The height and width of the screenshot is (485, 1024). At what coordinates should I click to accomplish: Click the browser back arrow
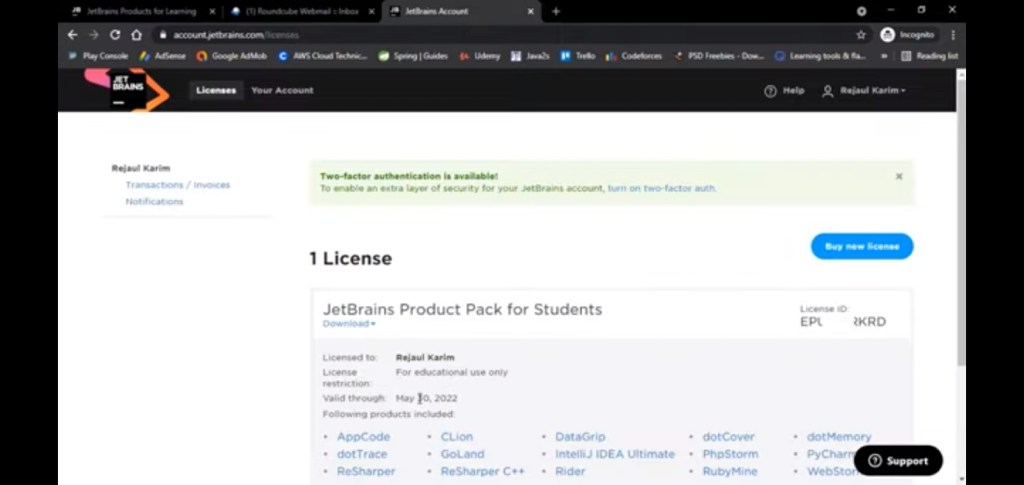click(72, 35)
